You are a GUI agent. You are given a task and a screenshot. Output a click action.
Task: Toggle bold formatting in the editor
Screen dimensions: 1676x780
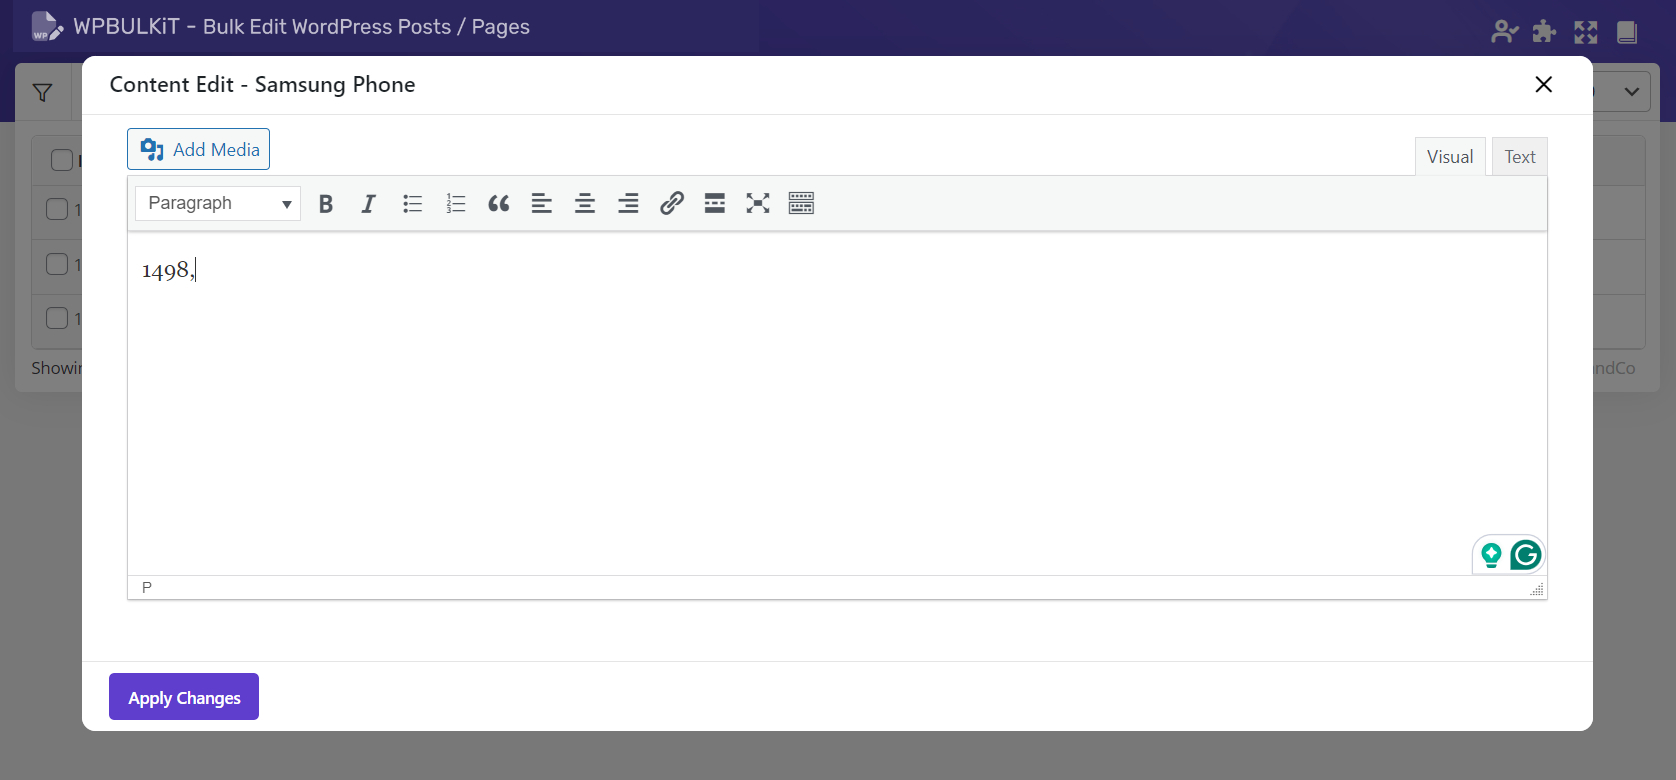click(x=325, y=204)
